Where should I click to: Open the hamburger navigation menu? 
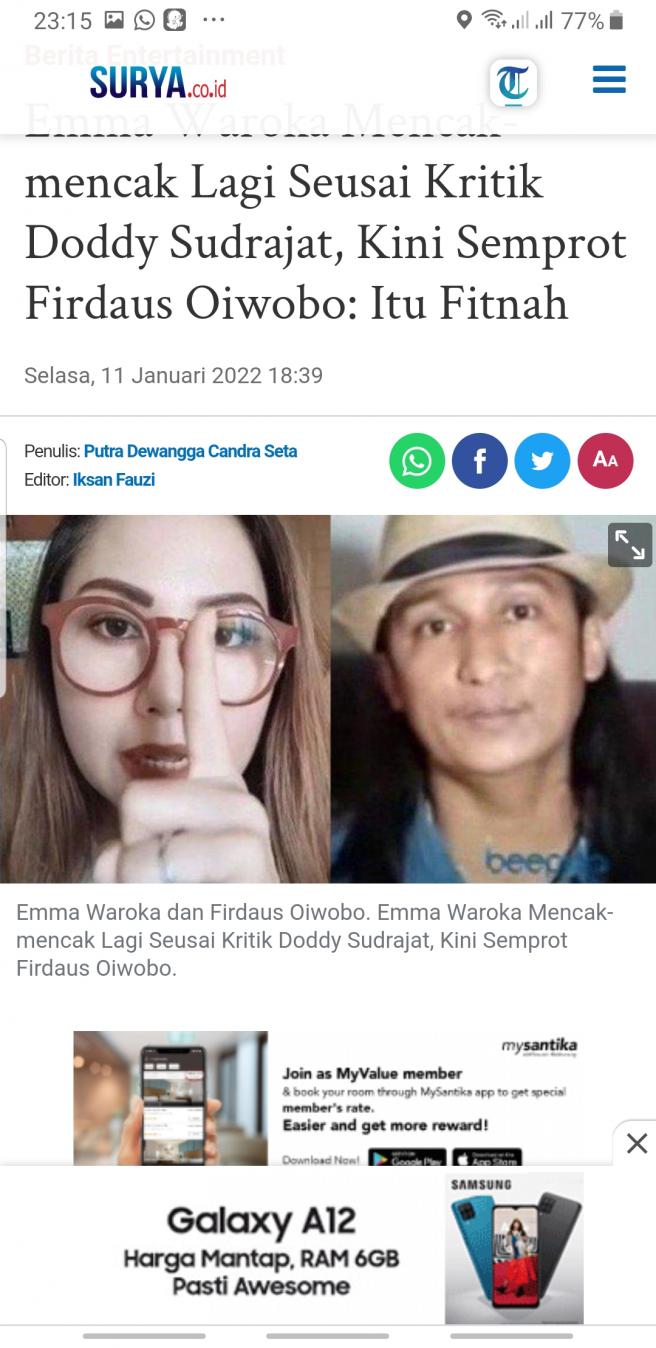pos(609,80)
